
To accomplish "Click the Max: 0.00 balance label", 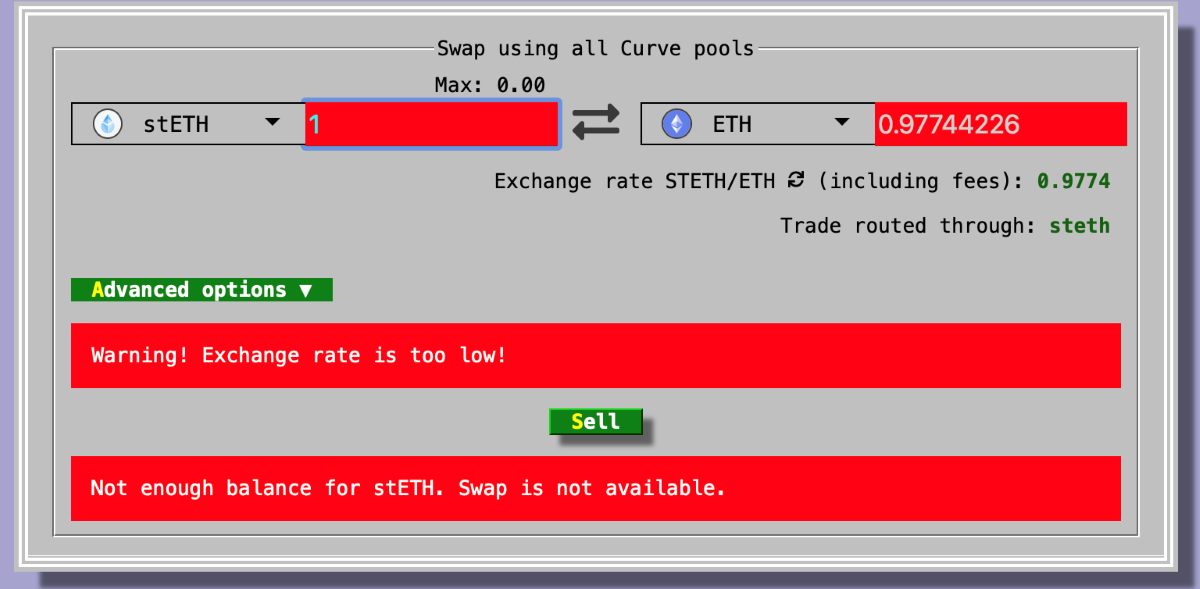I will 490,85.
